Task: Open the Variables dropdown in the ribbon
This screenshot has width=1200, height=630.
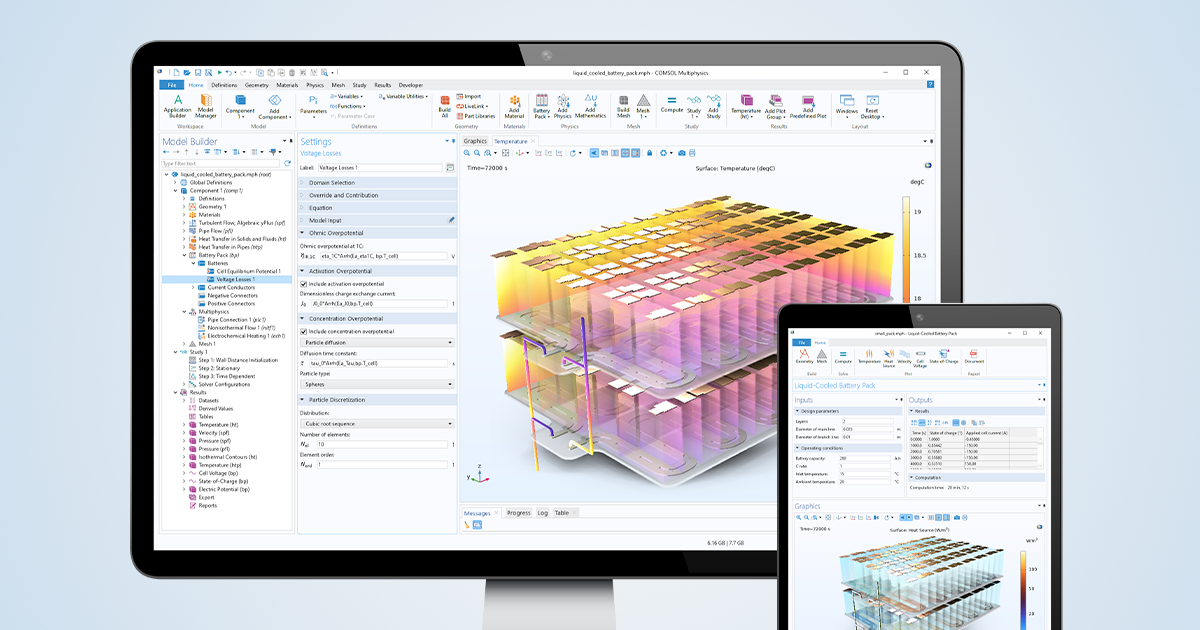Action: [x=346, y=96]
